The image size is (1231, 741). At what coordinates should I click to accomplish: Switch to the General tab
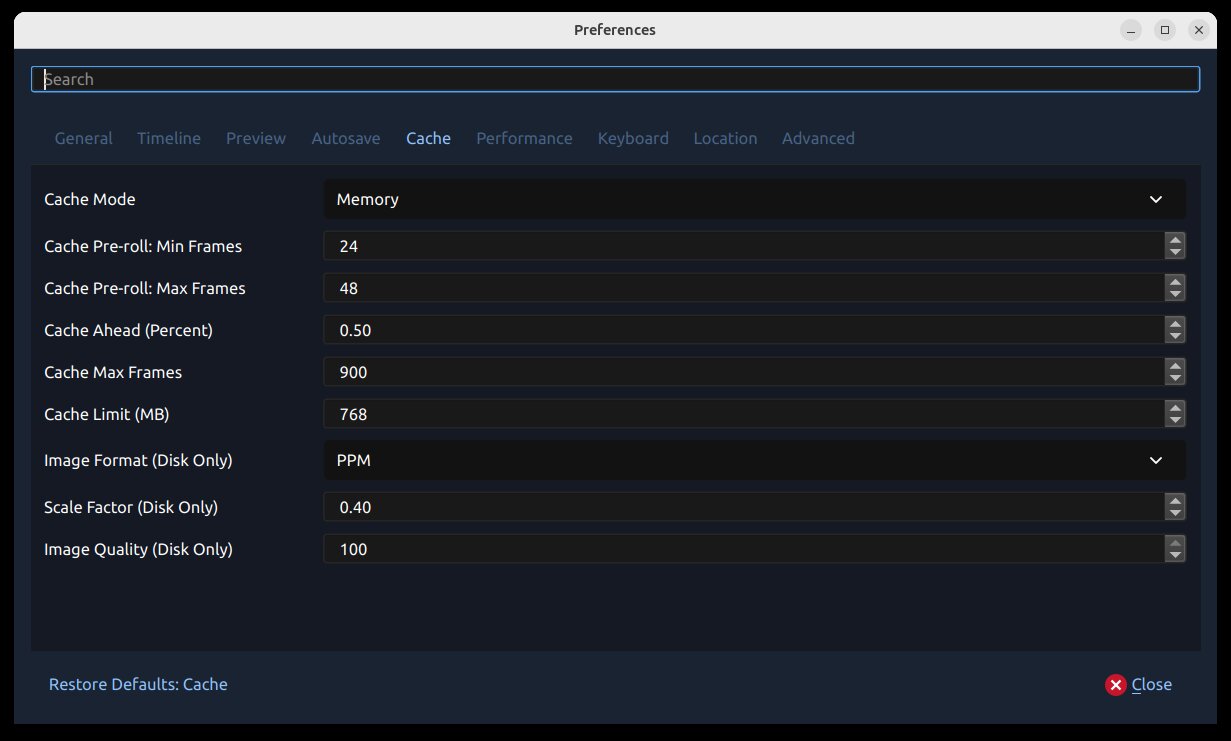(x=83, y=138)
